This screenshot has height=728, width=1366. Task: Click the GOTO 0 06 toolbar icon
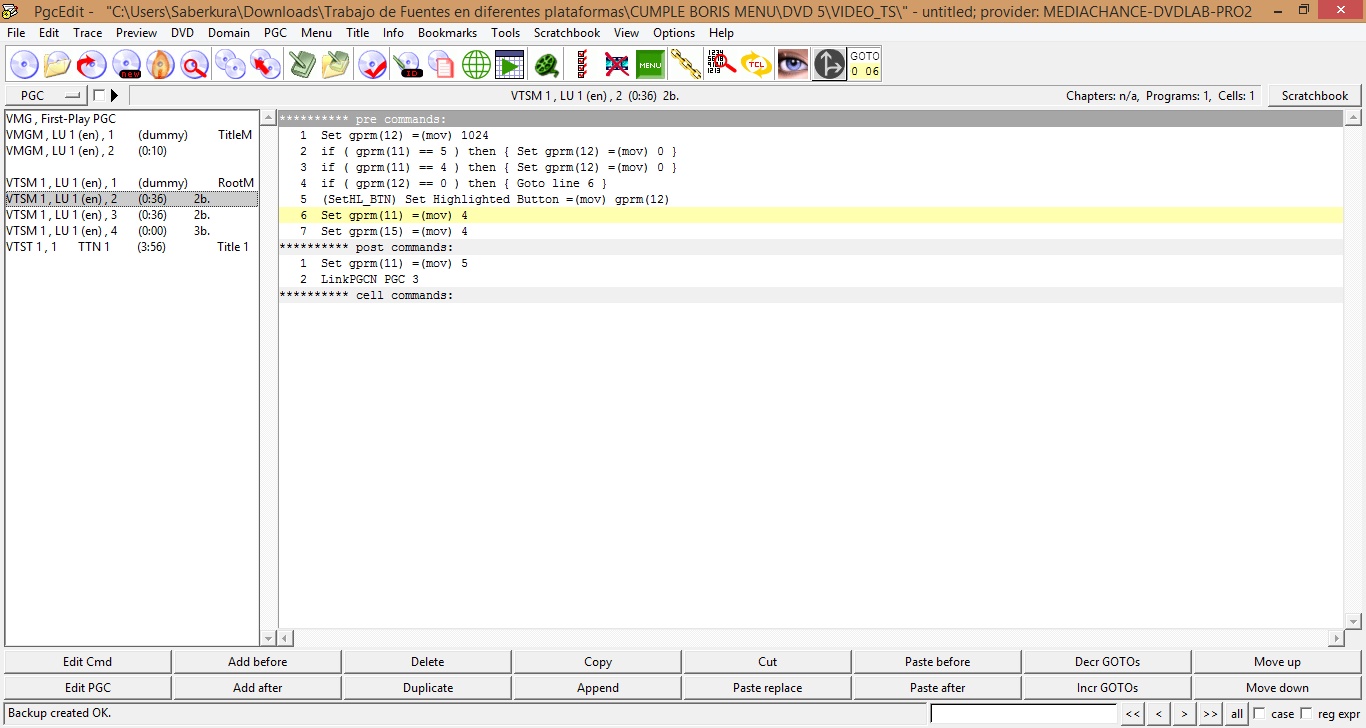click(865, 65)
